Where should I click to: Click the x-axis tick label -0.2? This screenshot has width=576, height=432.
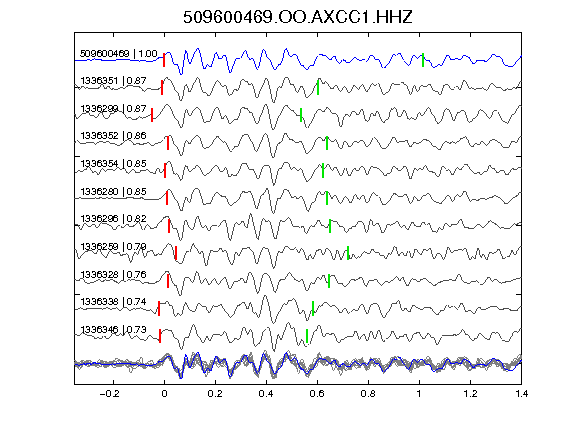pos(110,394)
